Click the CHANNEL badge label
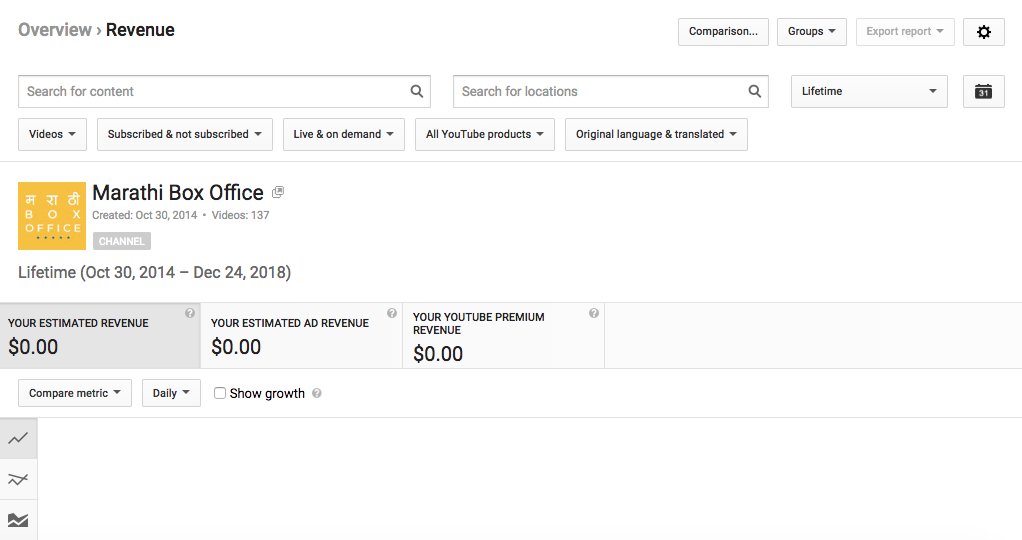 pos(122,241)
